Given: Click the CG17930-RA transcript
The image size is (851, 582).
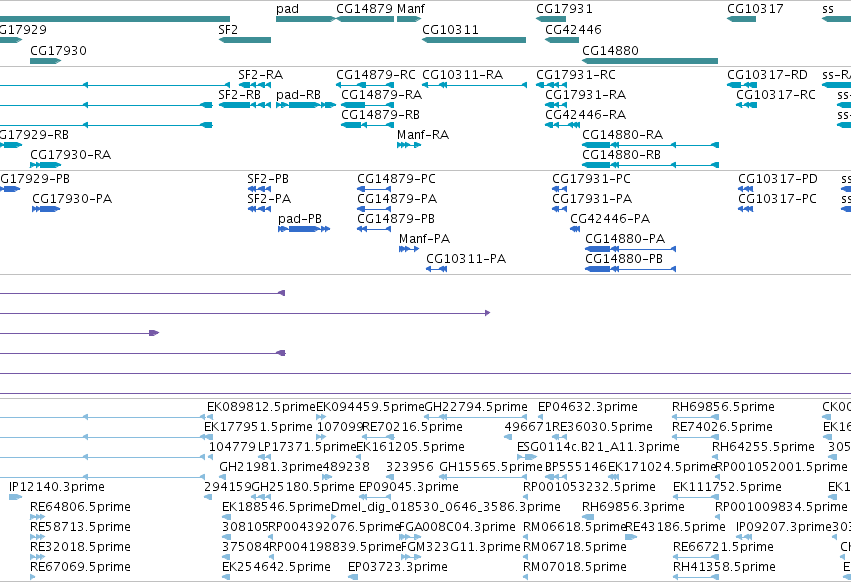Looking at the screenshot, I should tap(46, 165).
